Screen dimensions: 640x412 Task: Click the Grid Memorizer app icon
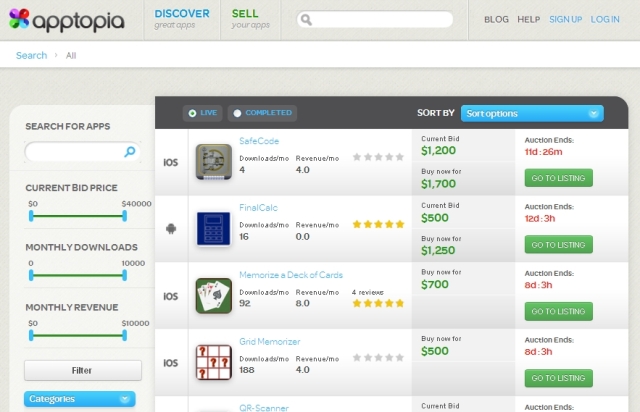213,362
